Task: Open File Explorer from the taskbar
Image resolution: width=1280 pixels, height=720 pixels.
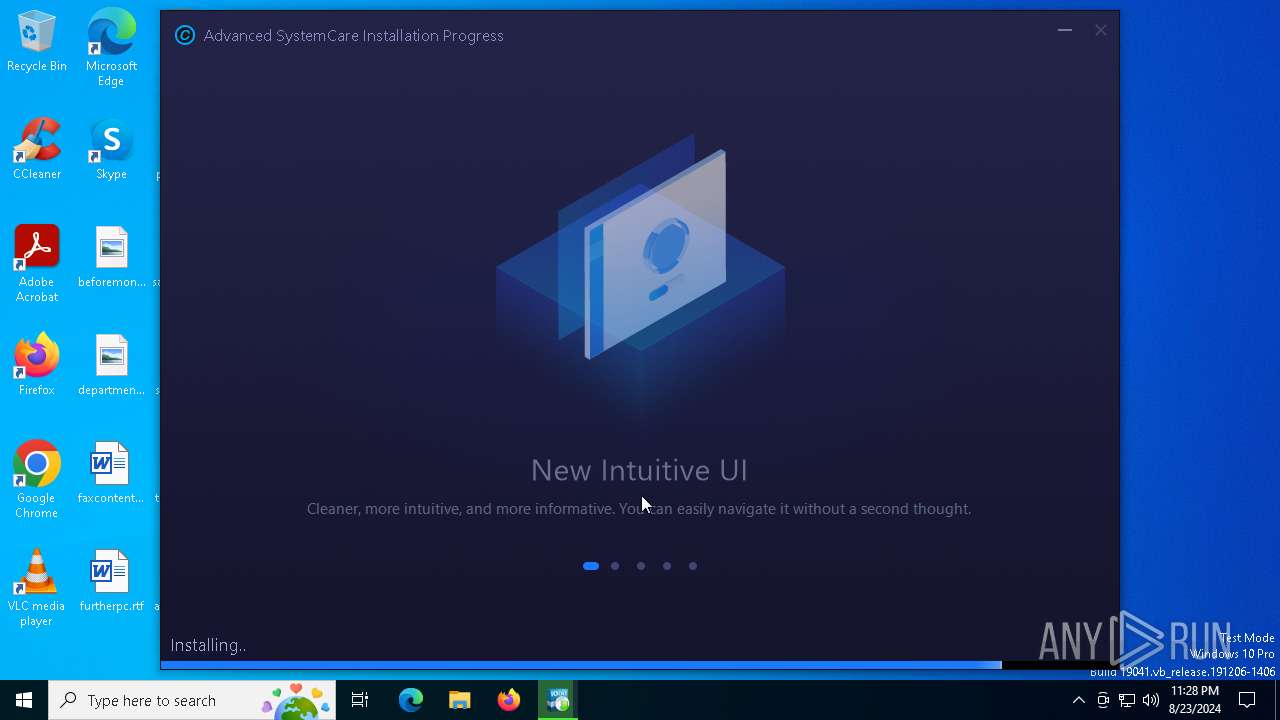Action: click(x=460, y=700)
